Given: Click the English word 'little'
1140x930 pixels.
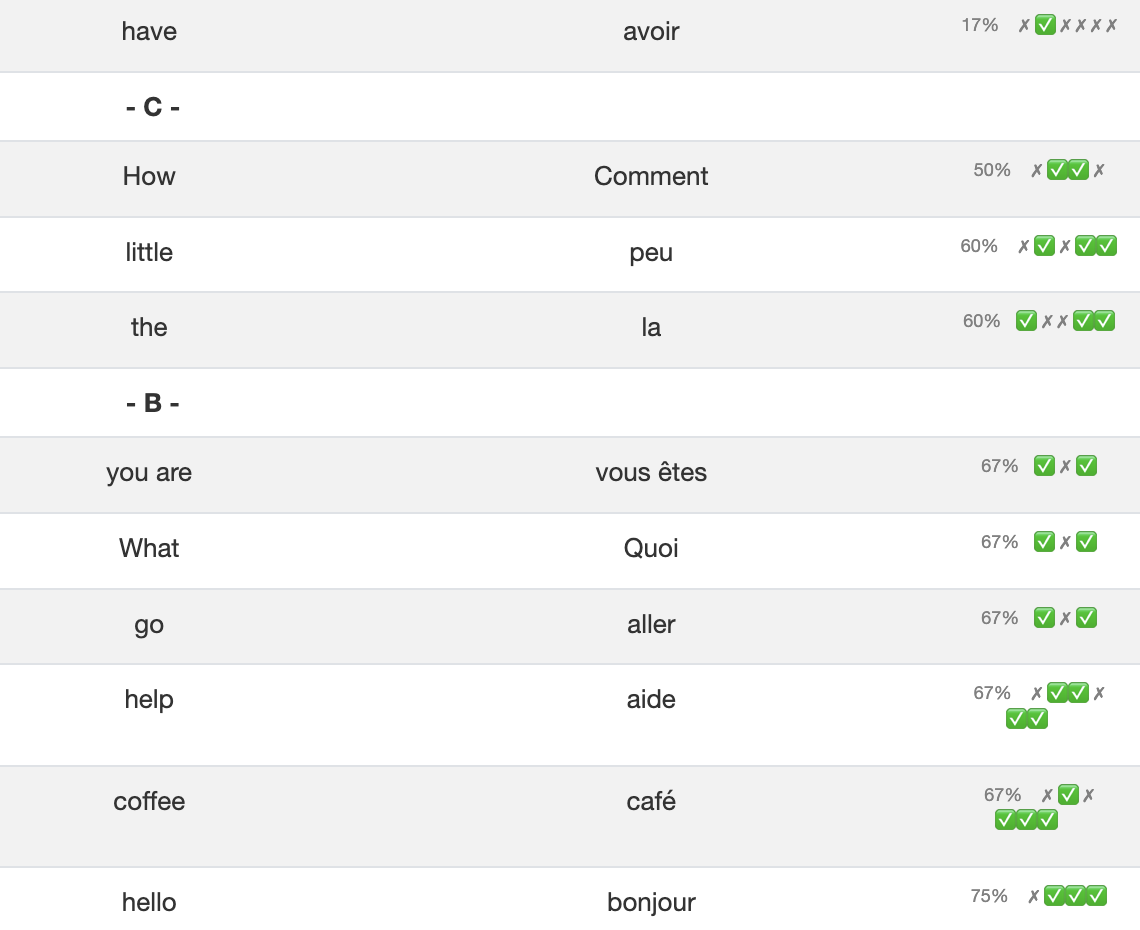Looking at the screenshot, I should (x=149, y=252).
